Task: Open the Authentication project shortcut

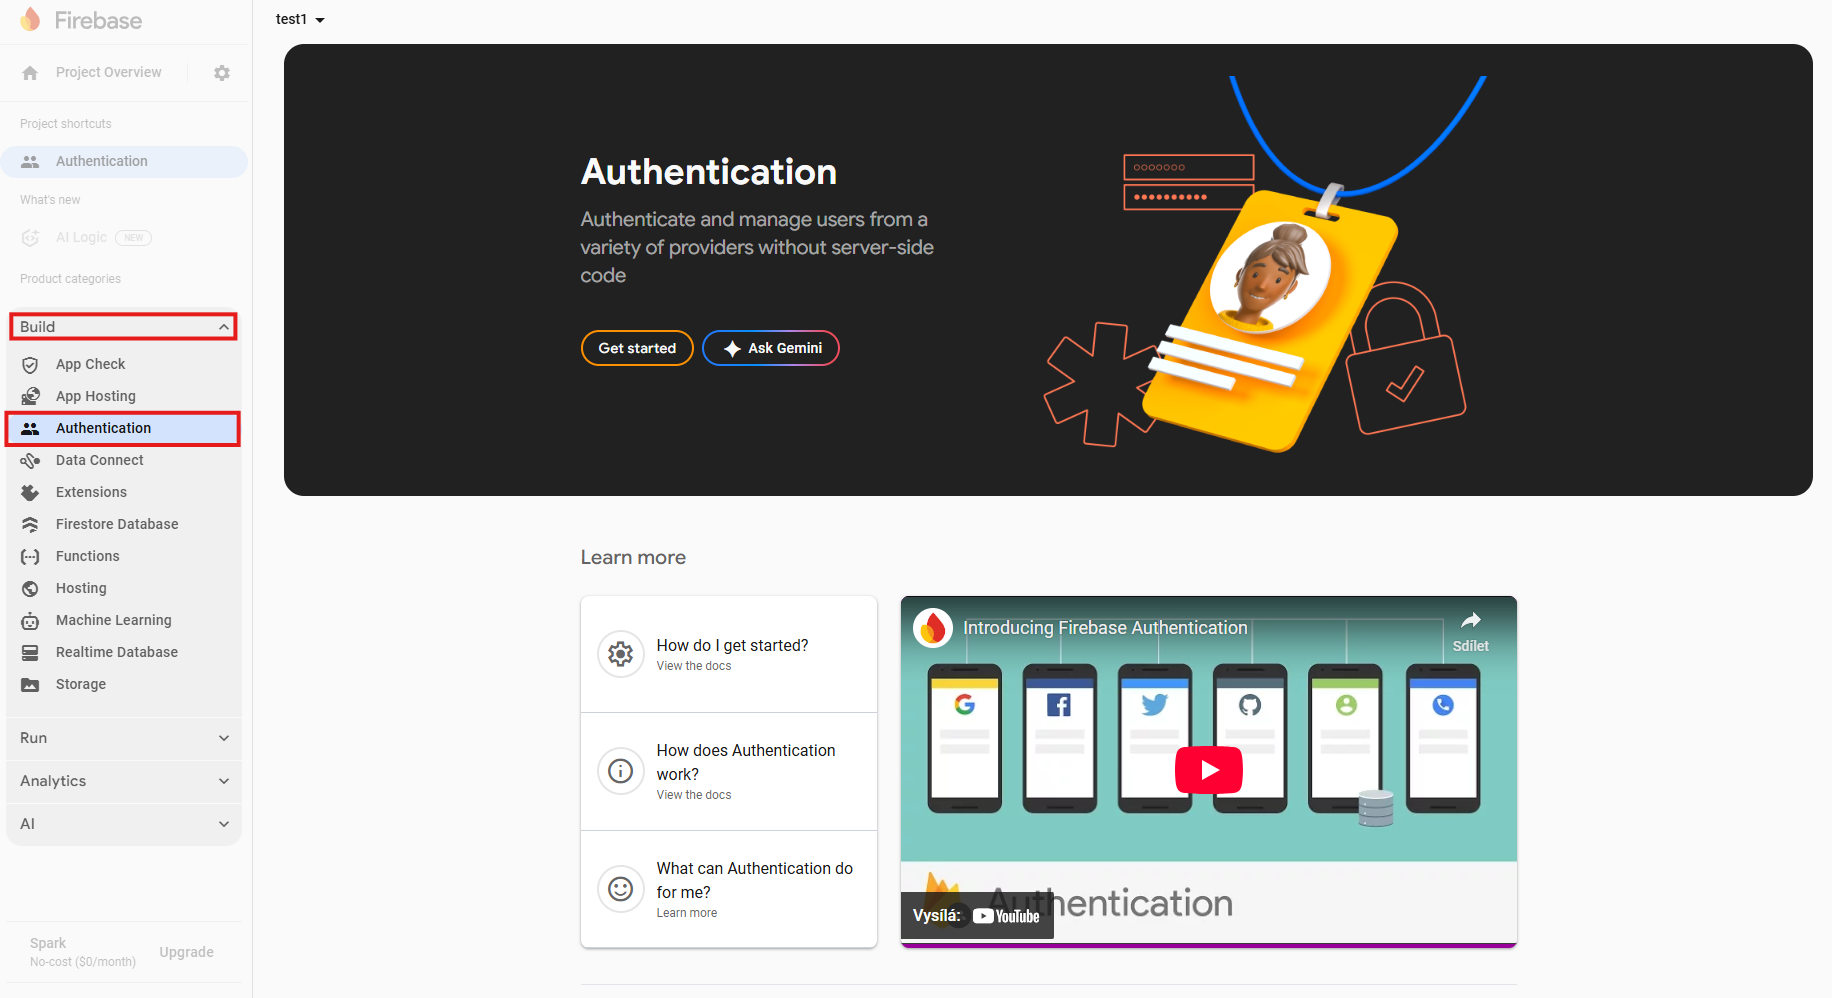Action: tap(124, 162)
